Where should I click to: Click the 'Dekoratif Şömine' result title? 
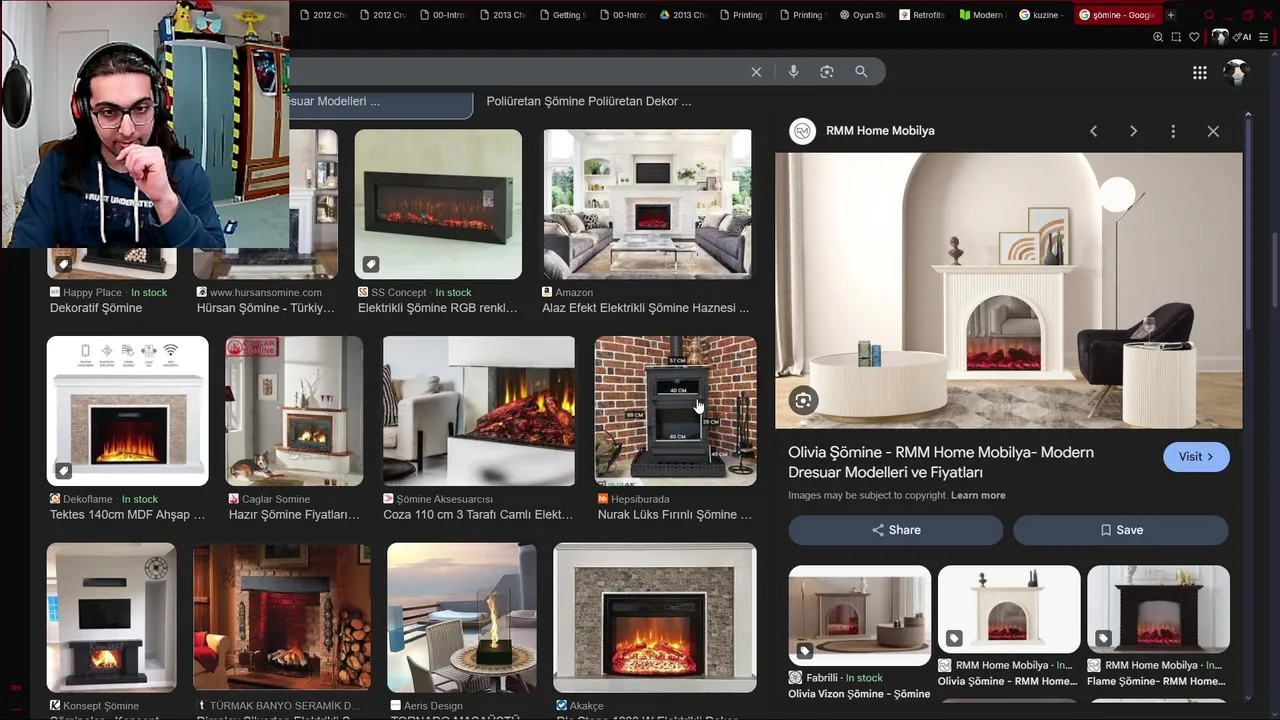click(x=96, y=308)
